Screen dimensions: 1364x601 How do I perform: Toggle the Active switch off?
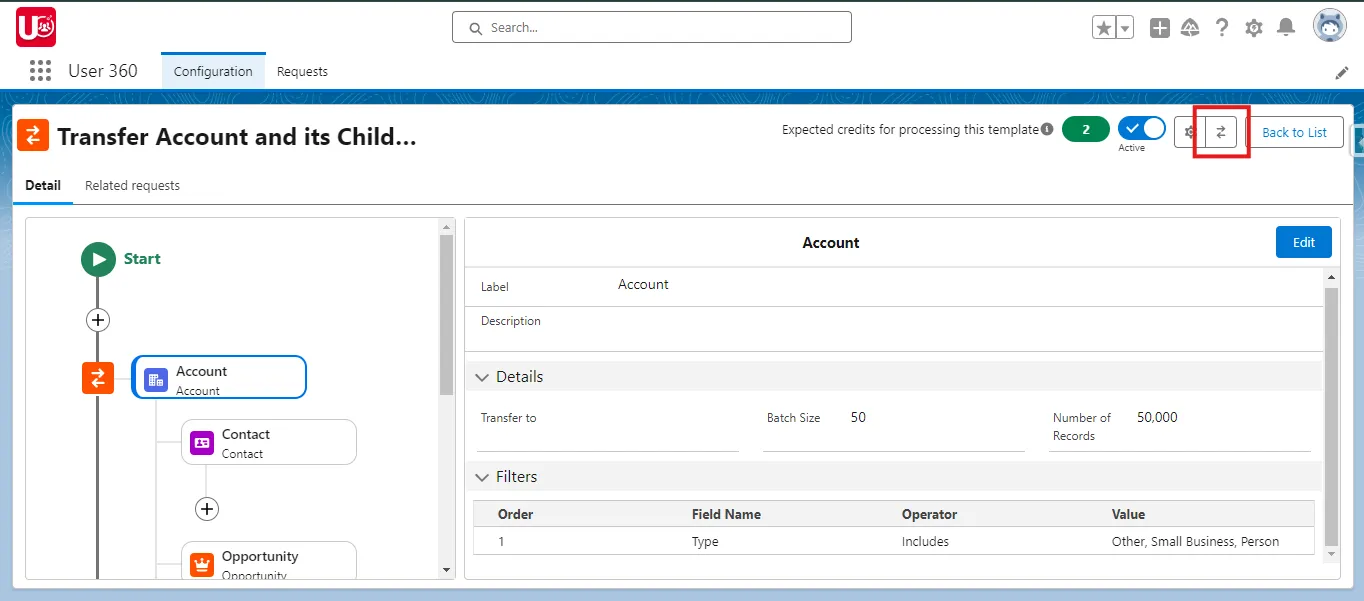coord(1141,127)
